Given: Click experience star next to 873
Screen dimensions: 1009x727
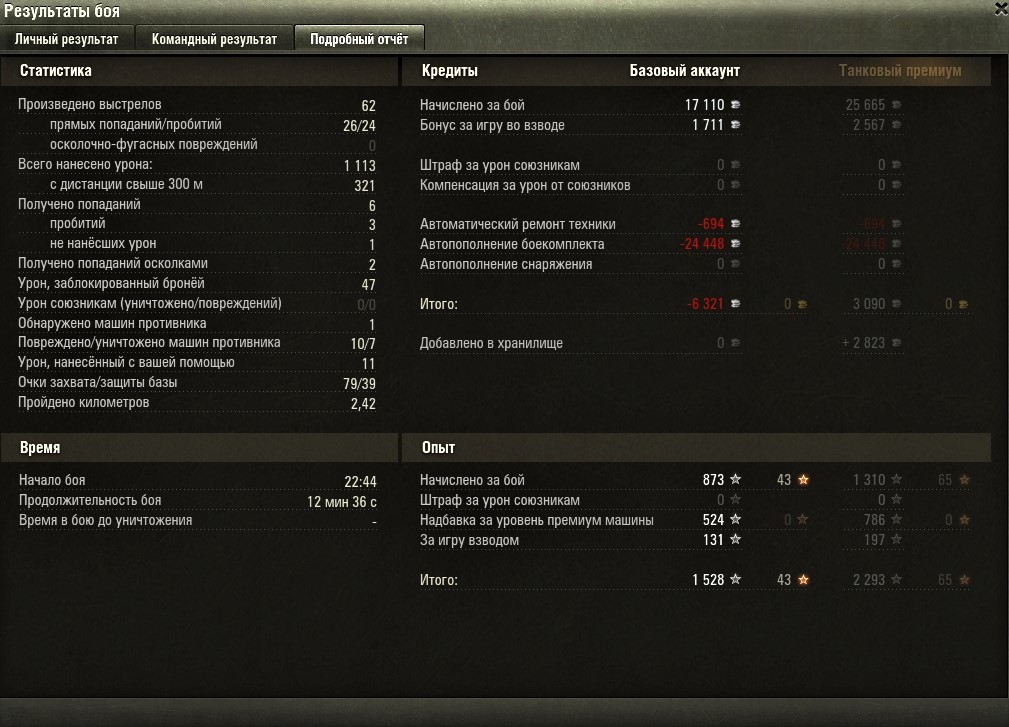Looking at the screenshot, I should 736,479.
